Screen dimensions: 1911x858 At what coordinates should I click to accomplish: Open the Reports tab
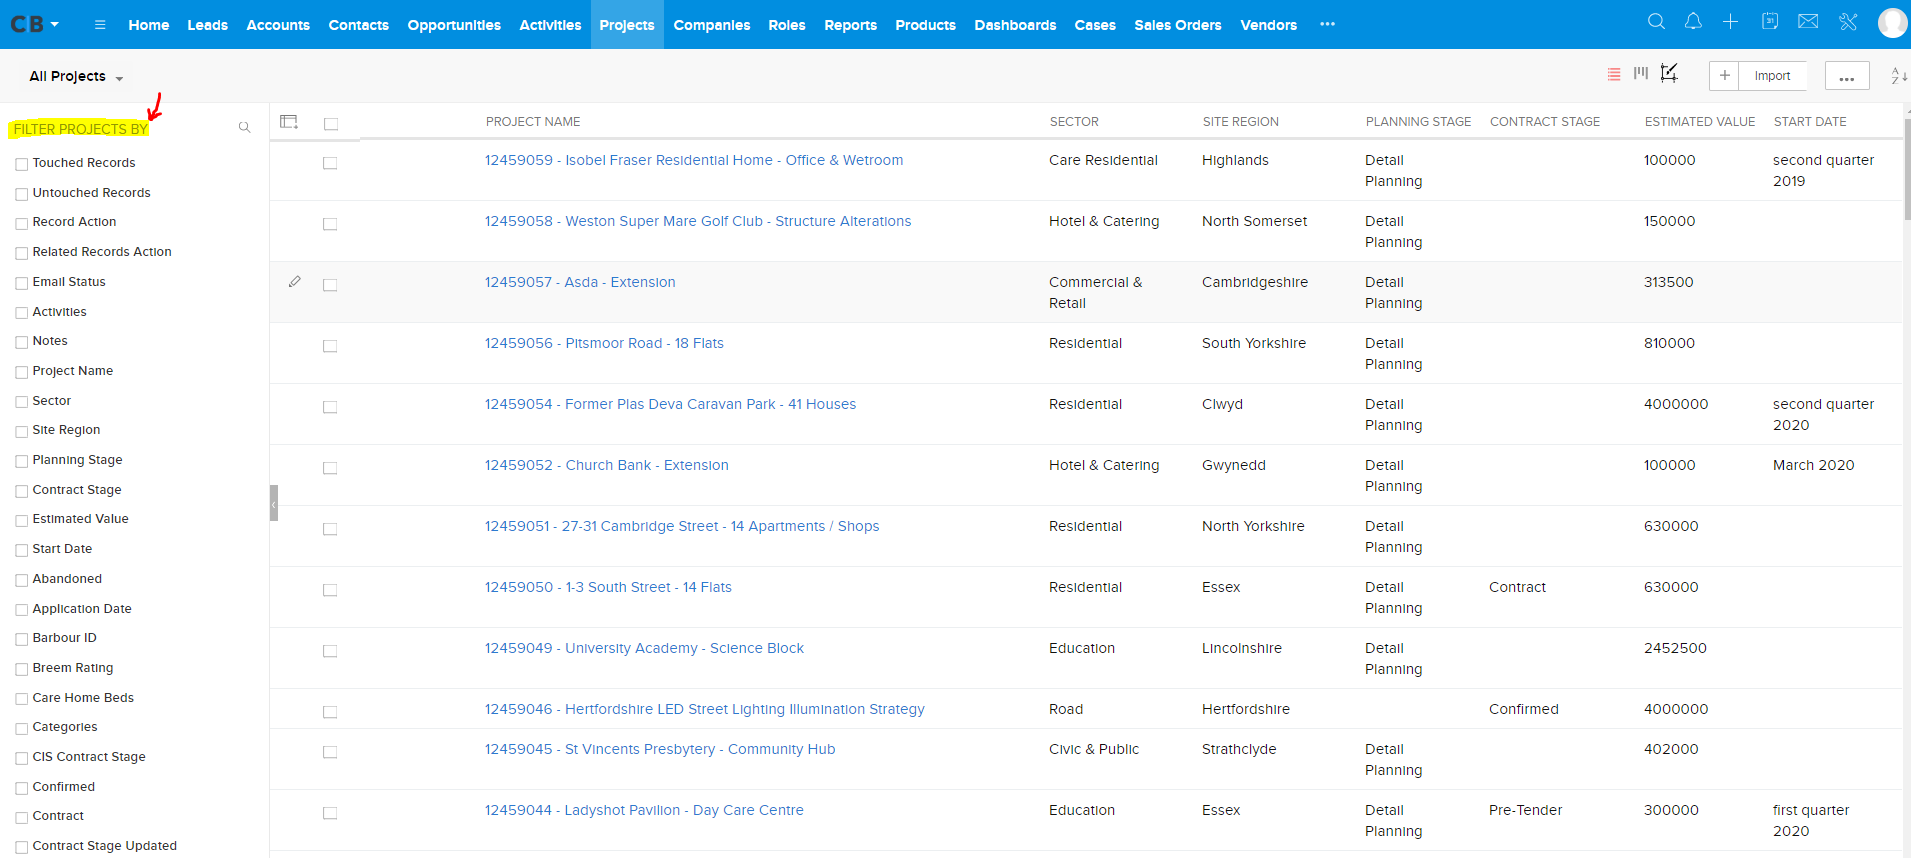point(851,25)
